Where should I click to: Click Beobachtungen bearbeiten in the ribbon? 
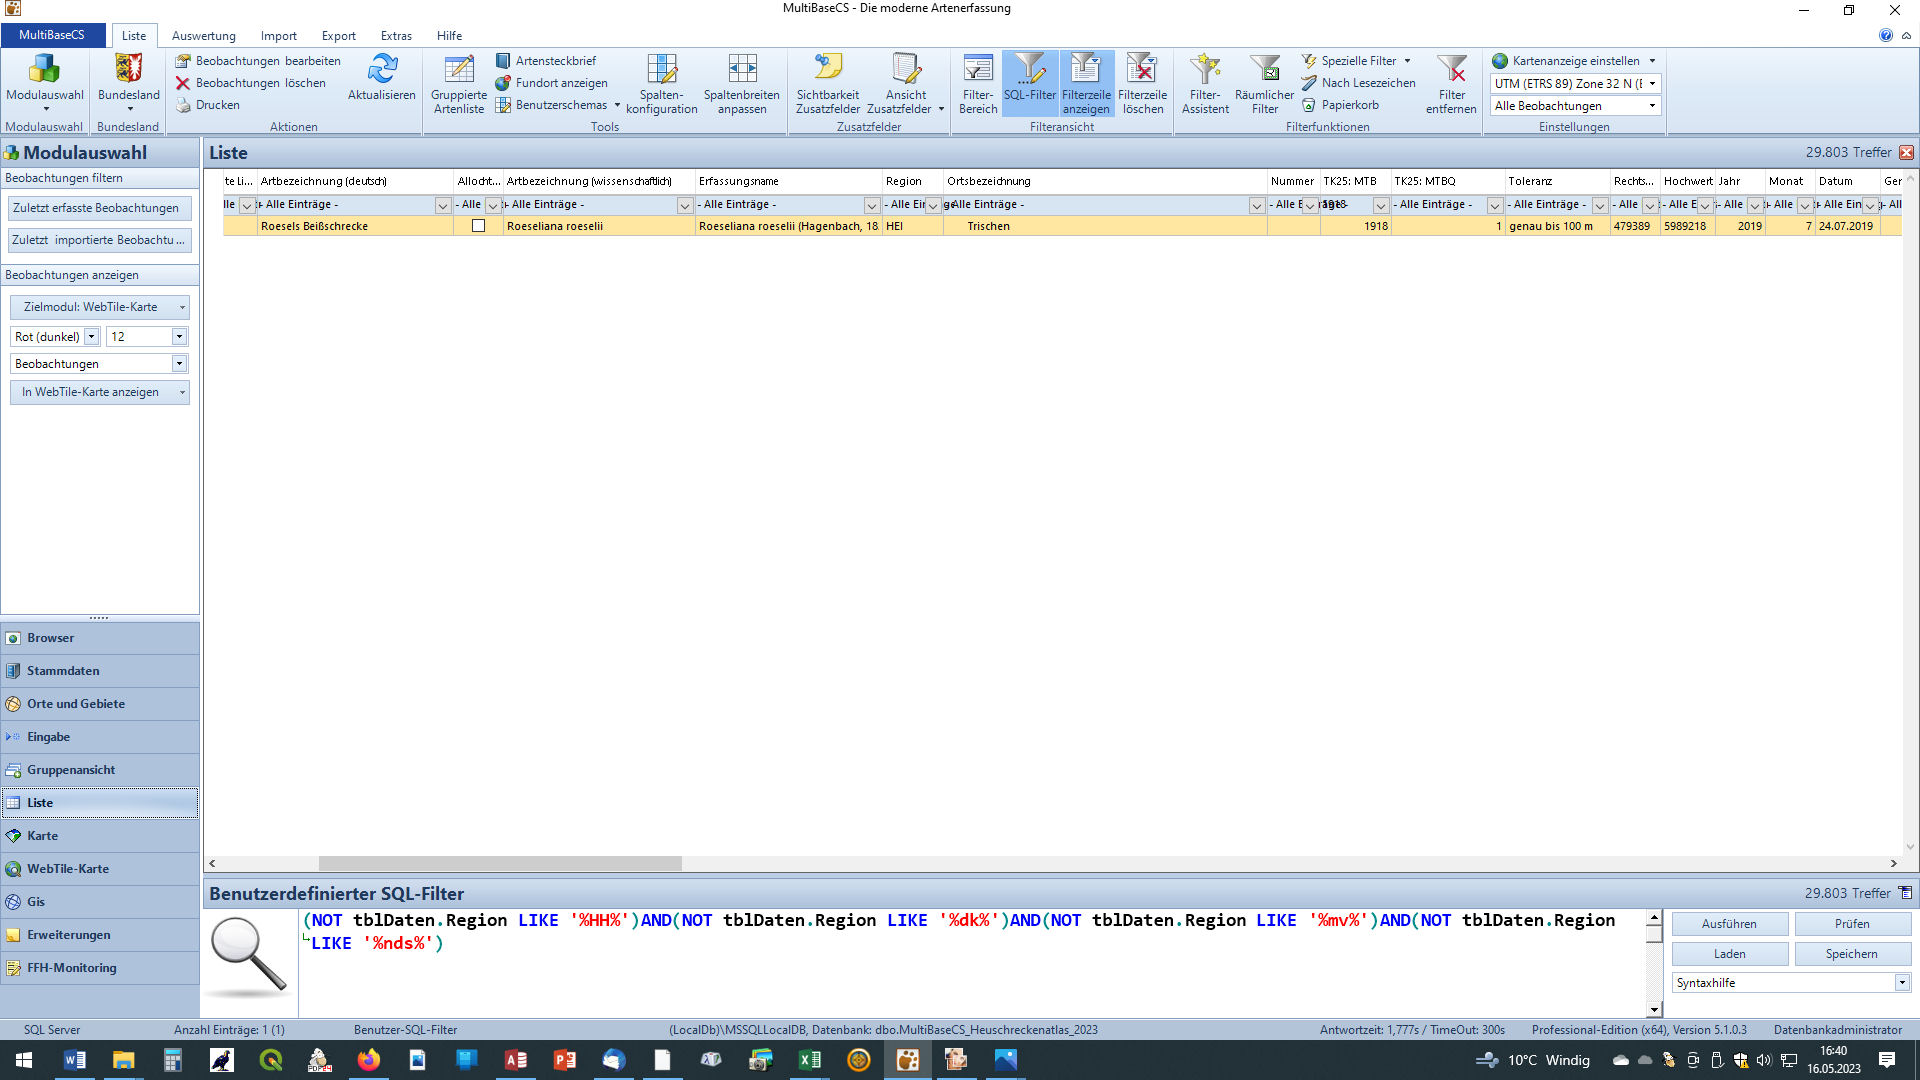[x=258, y=61]
